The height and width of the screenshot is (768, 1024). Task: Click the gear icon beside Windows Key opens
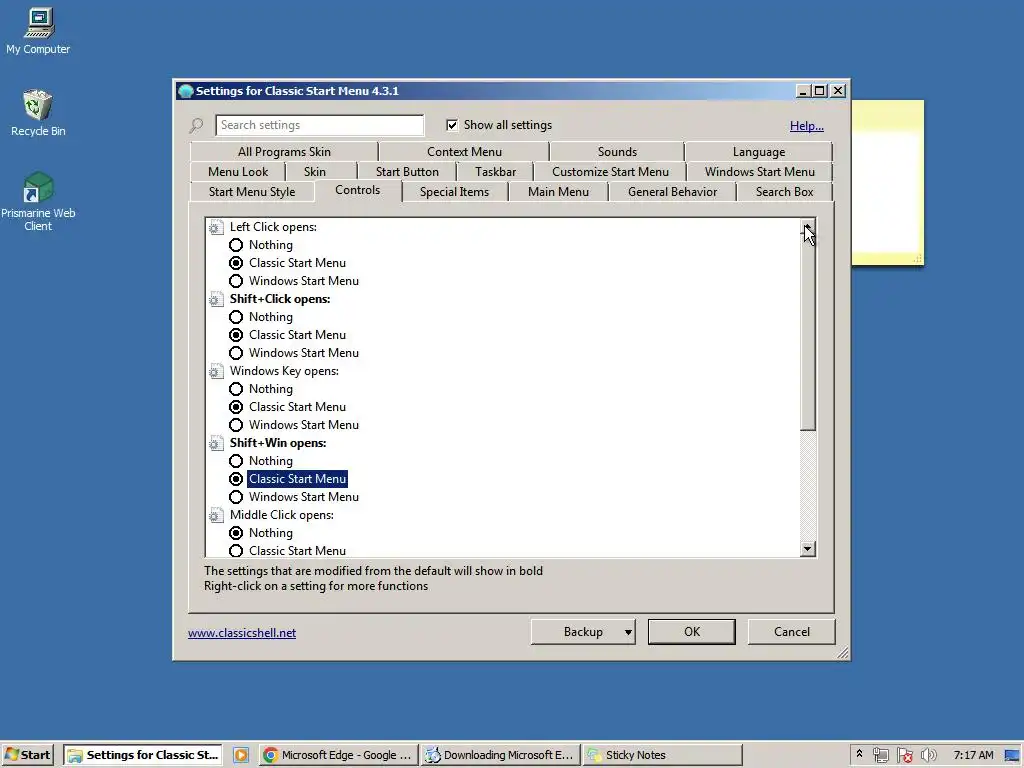pyautogui.click(x=216, y=371)
